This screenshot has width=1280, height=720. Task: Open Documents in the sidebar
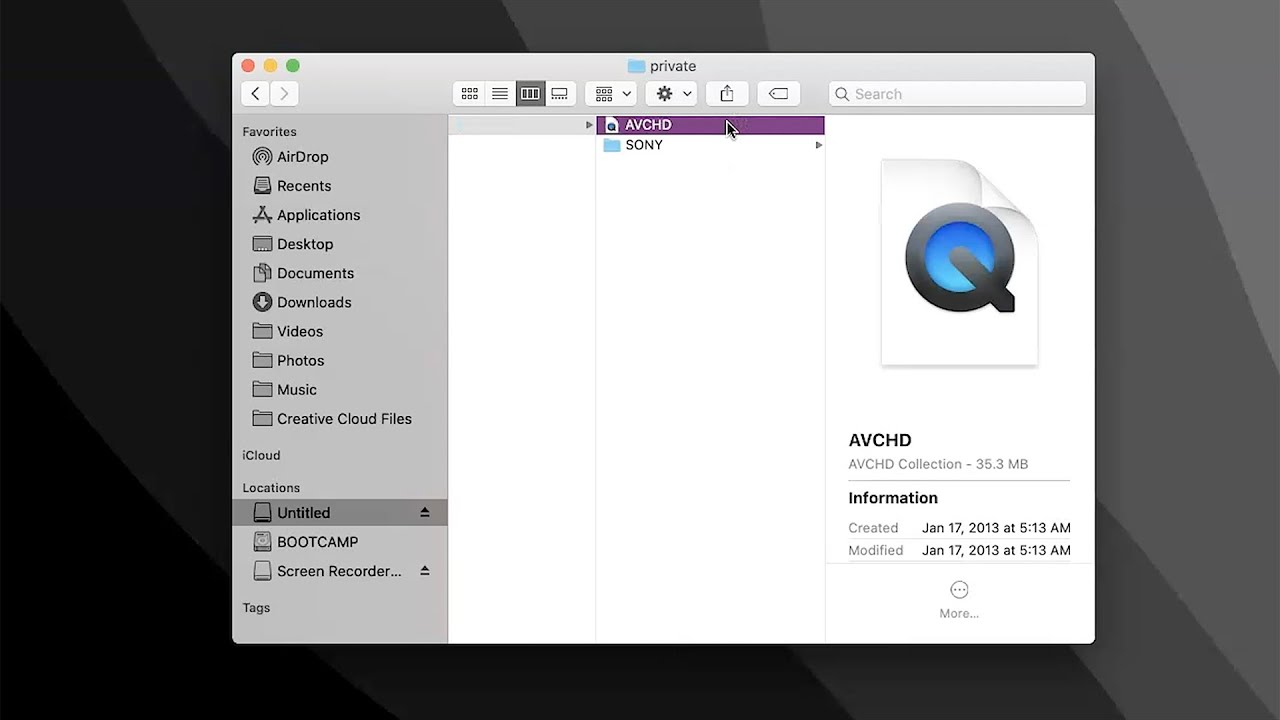(340, 273)
